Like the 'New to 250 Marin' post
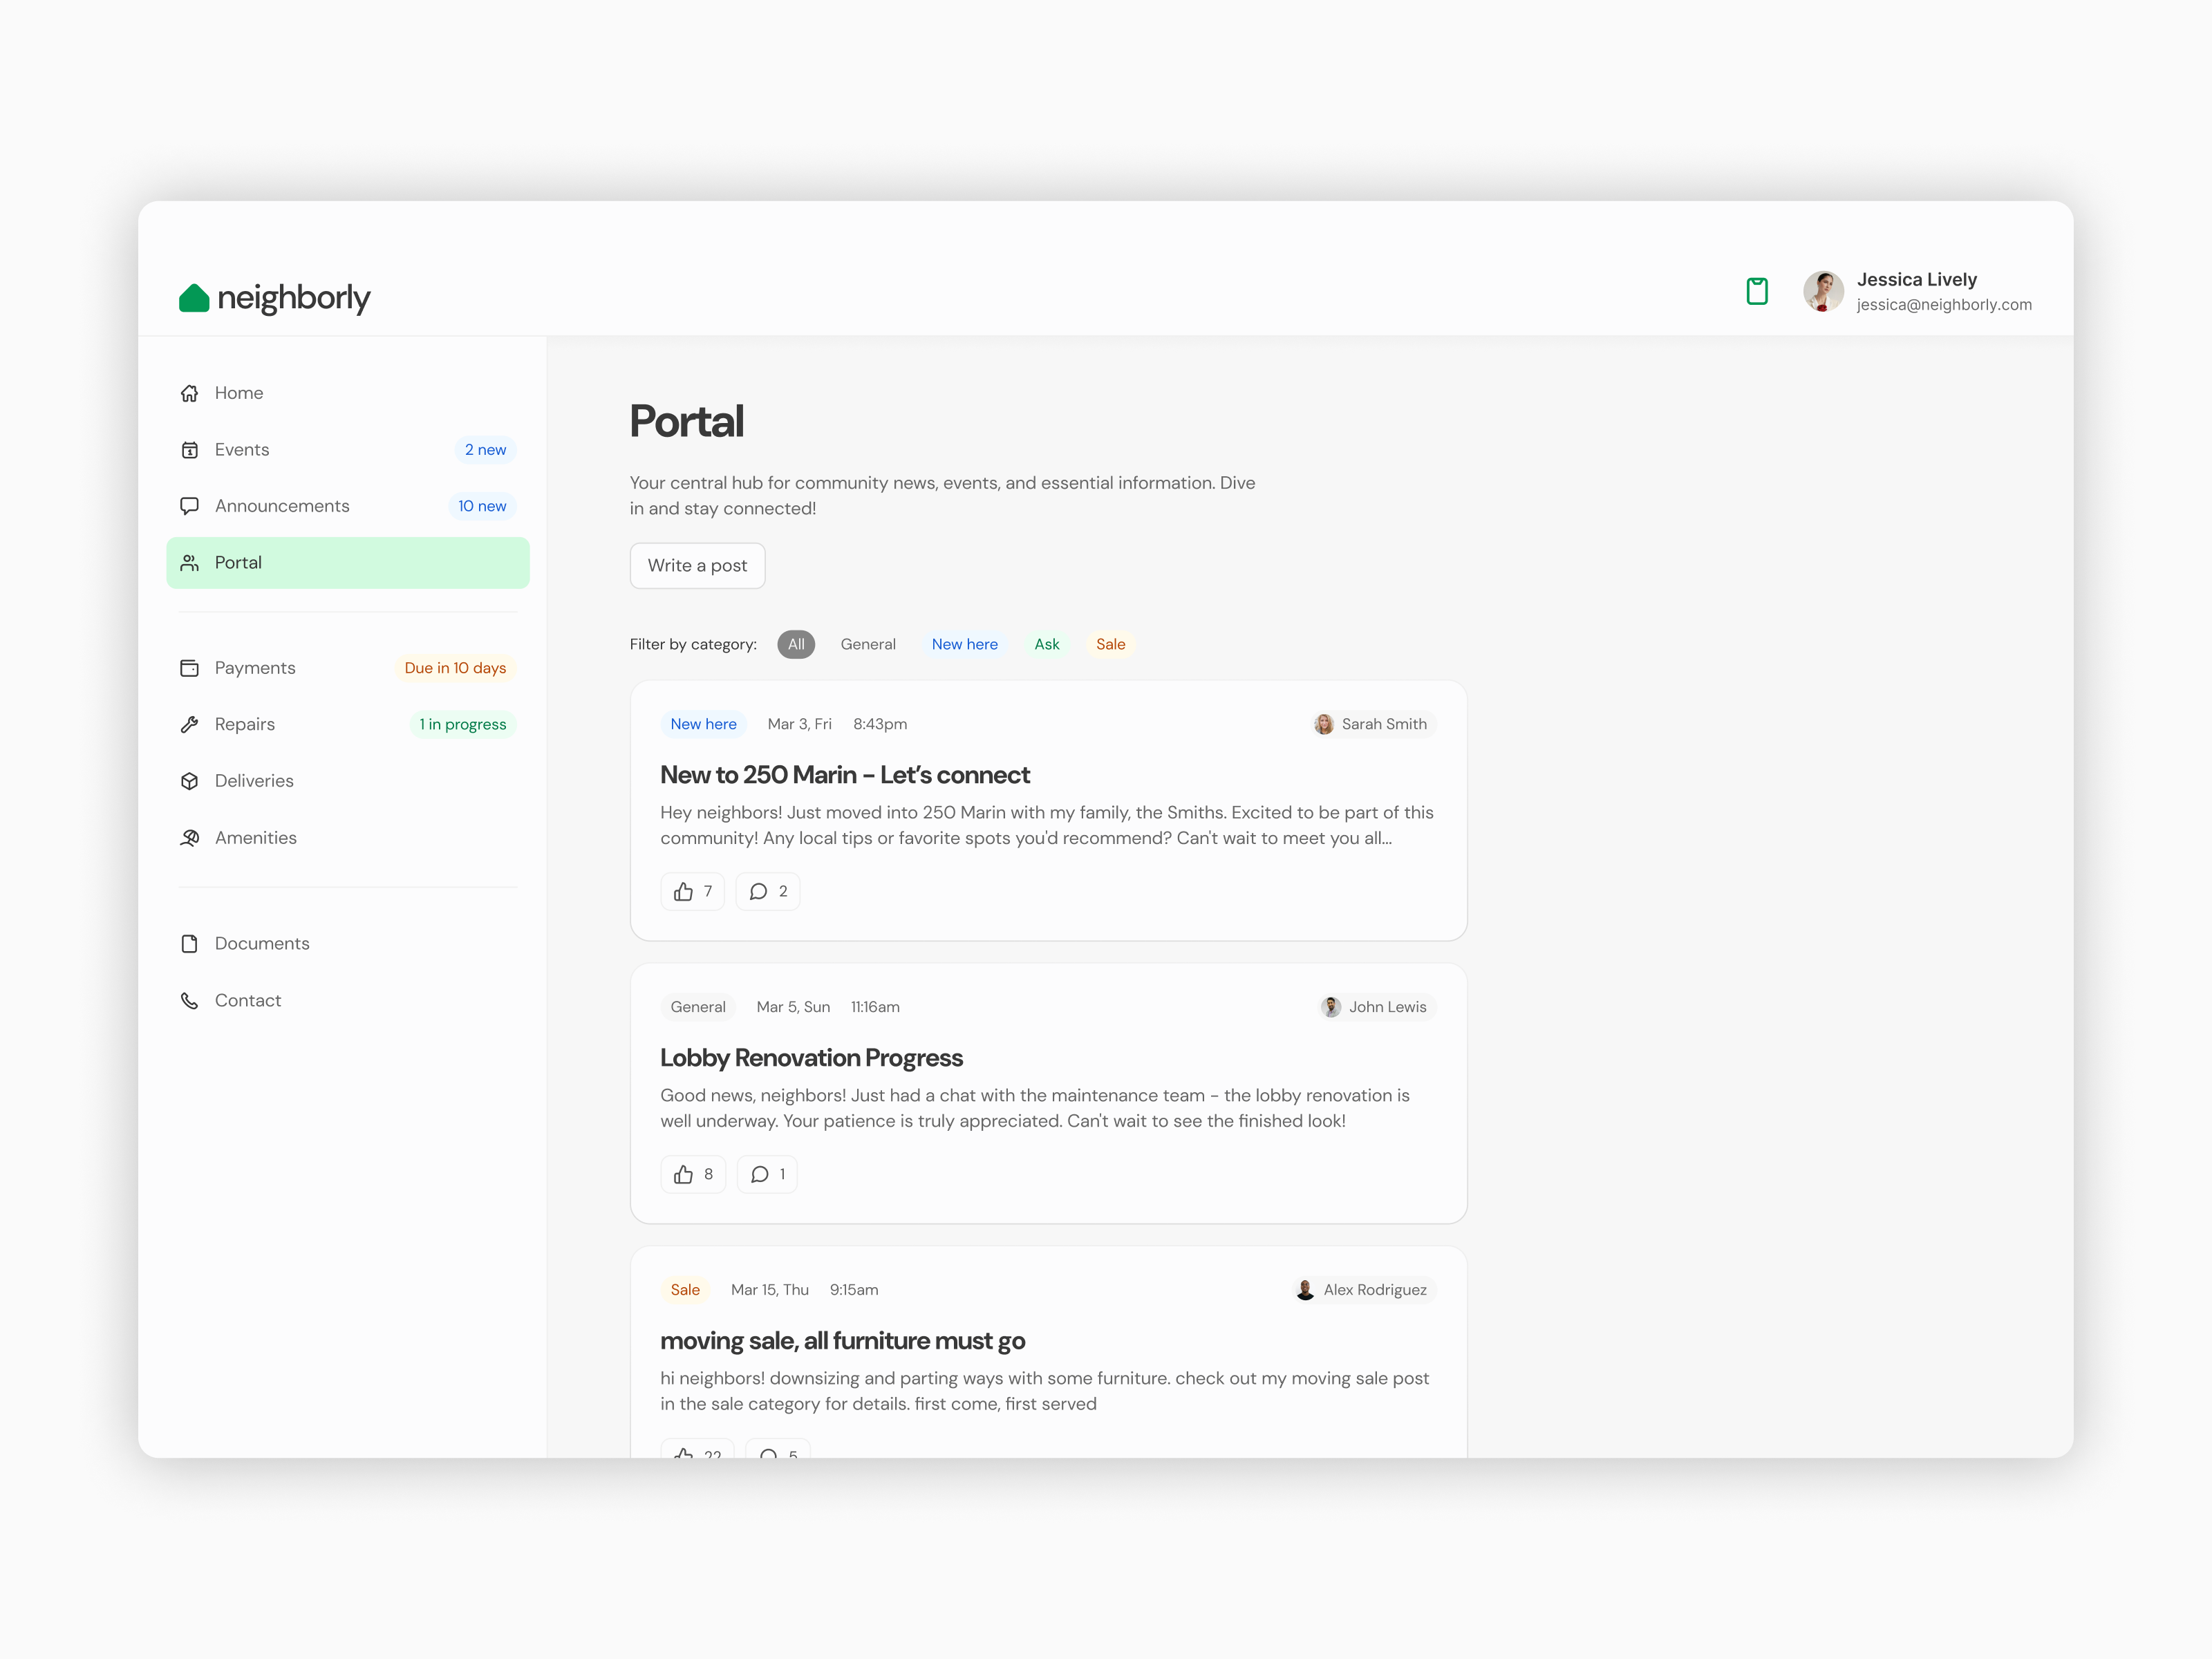This screenshot has height=1659, width=2212. pos(692,891)
